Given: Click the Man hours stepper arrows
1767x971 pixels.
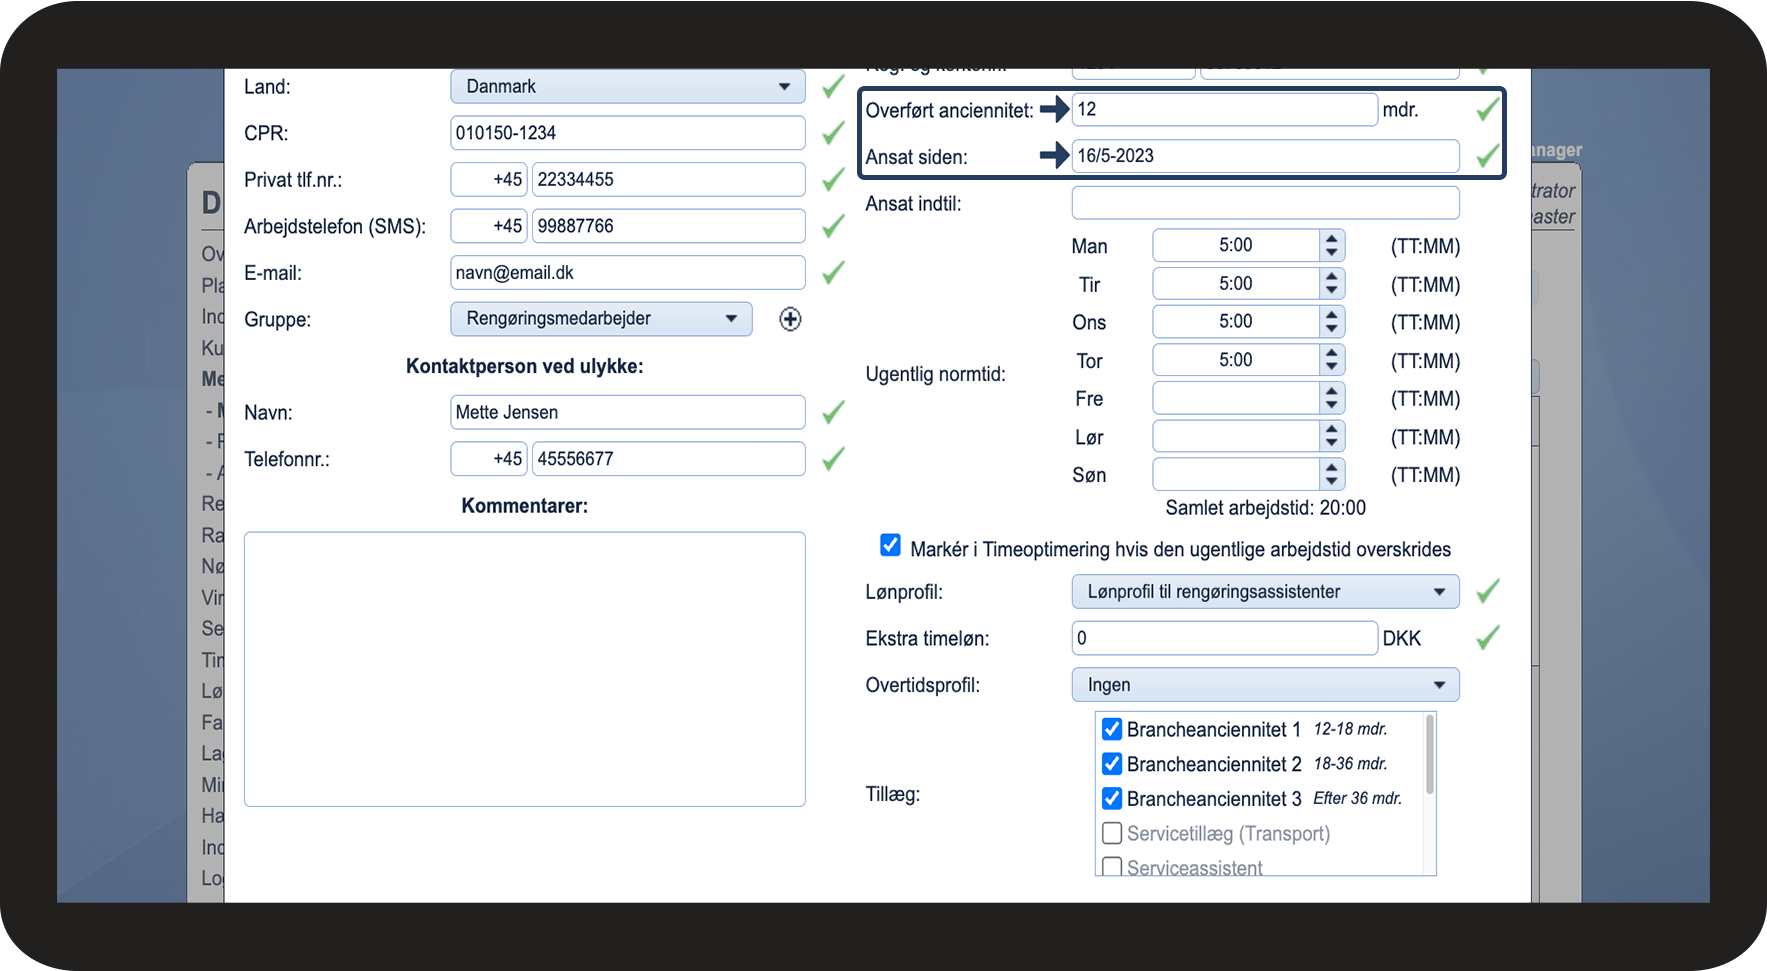Looking at the screenshot, I should (1331, 246).
